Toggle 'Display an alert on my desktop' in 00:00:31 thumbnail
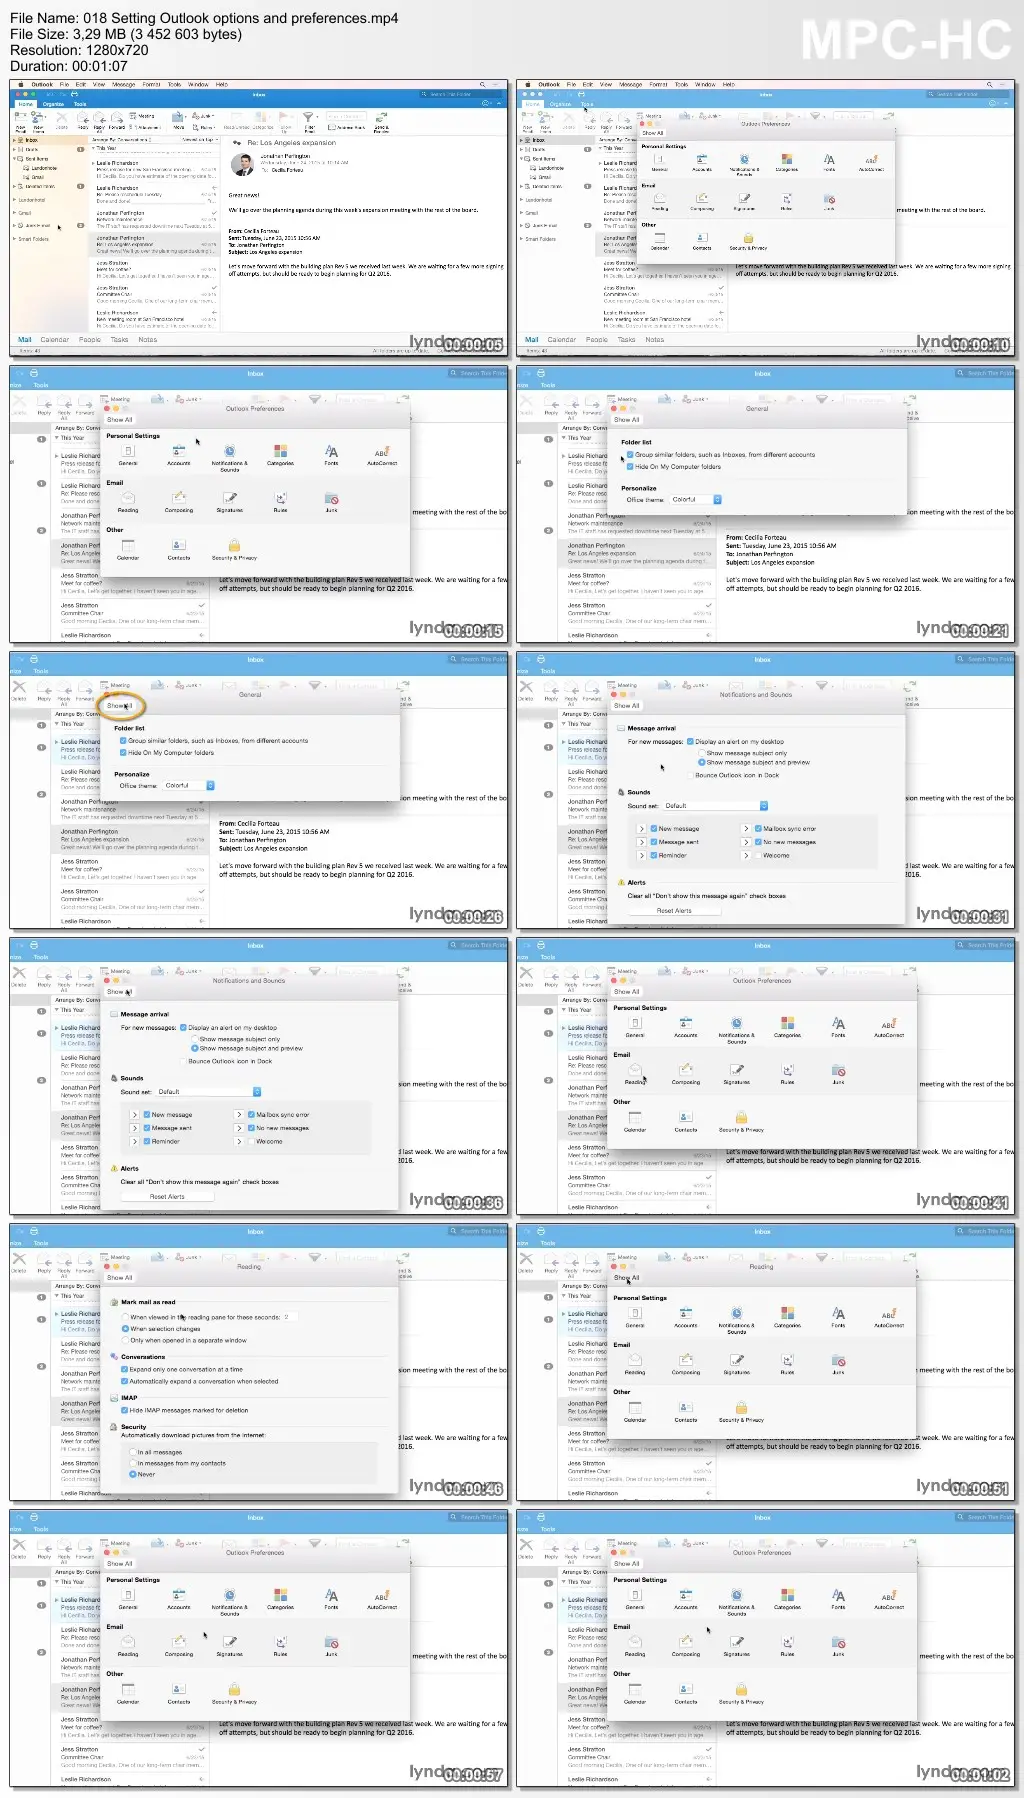The width and height of the screenshot is (1024, 1798). coord(690,742)
